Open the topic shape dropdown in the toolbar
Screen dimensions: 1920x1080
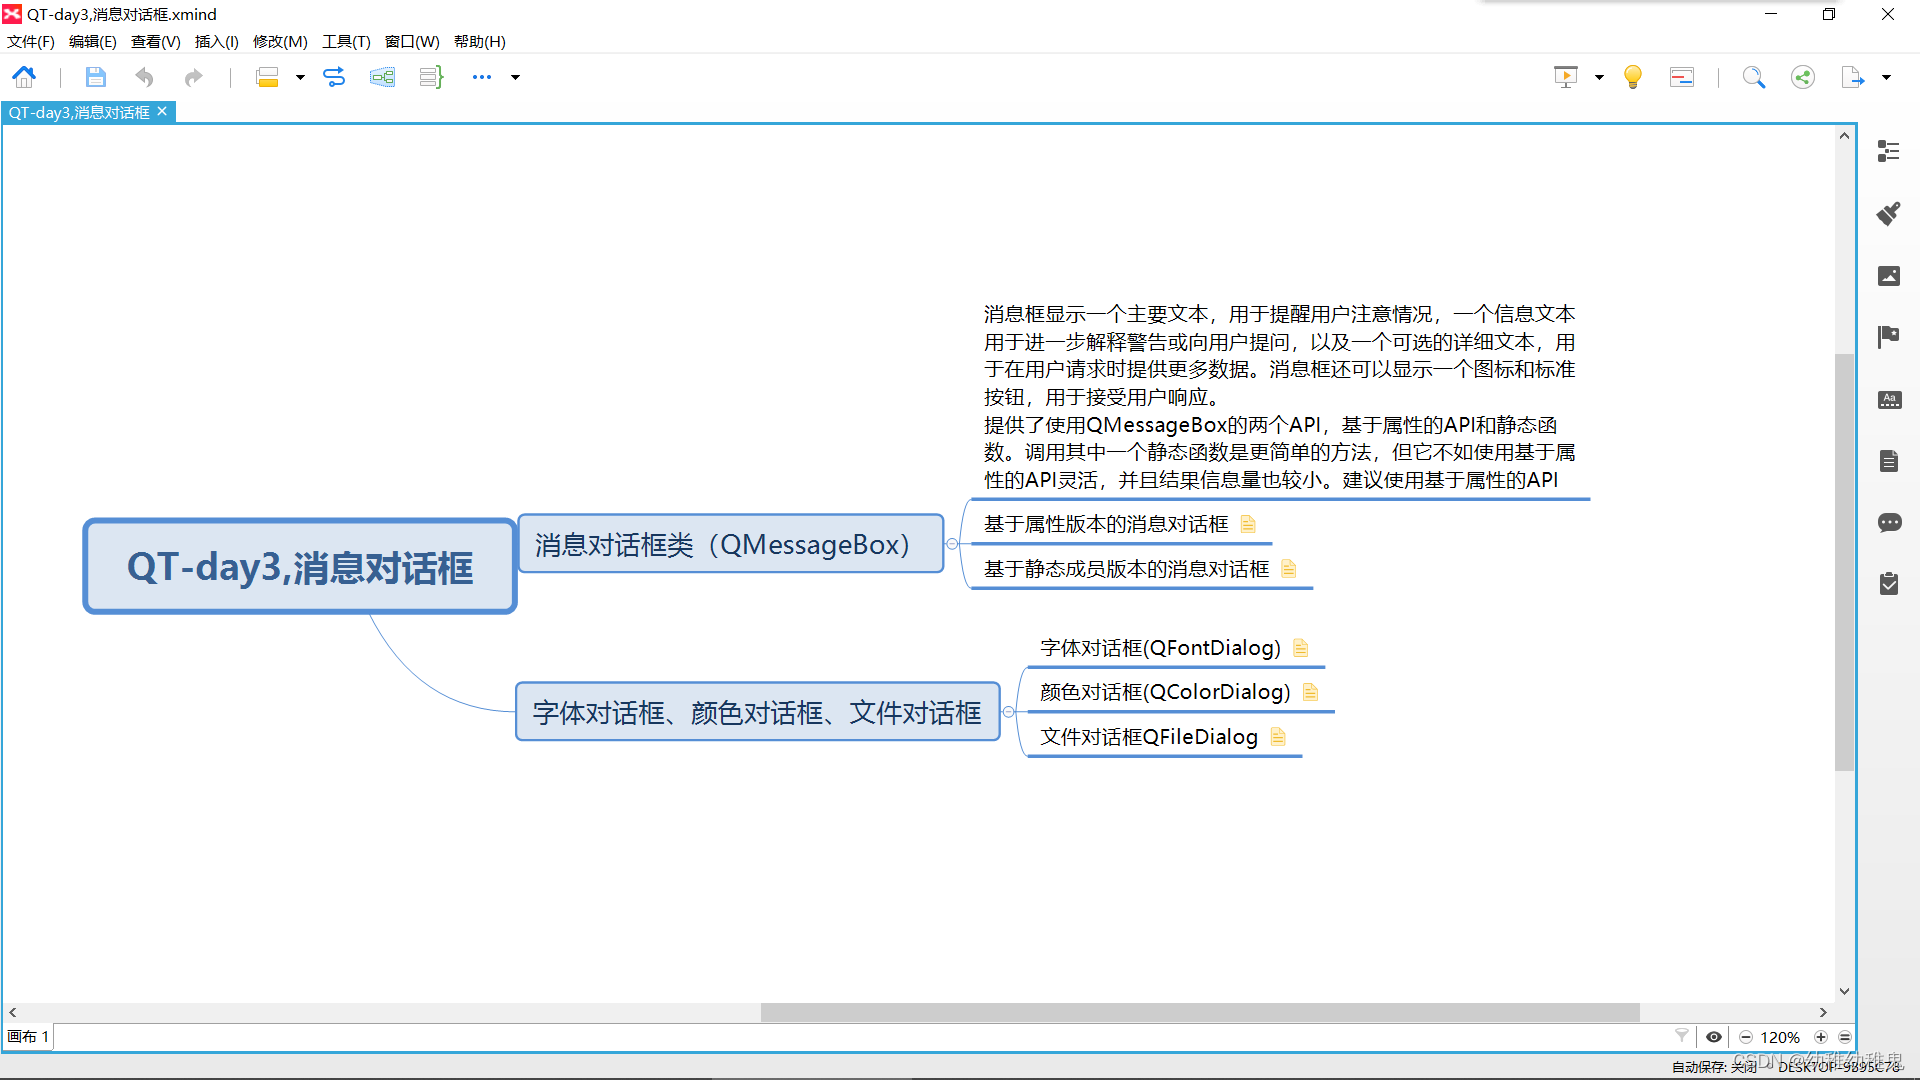[299, 77]
